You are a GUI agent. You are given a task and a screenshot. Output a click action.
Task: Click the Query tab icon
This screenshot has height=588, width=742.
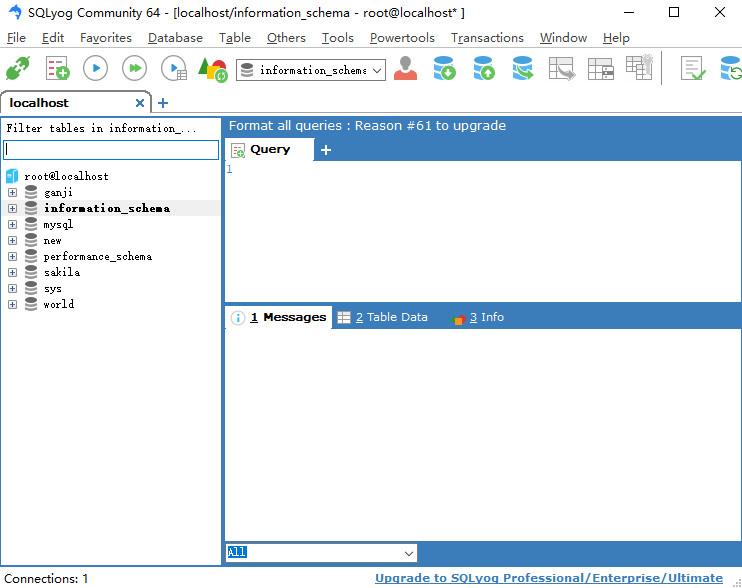click(x=238, y=150)
